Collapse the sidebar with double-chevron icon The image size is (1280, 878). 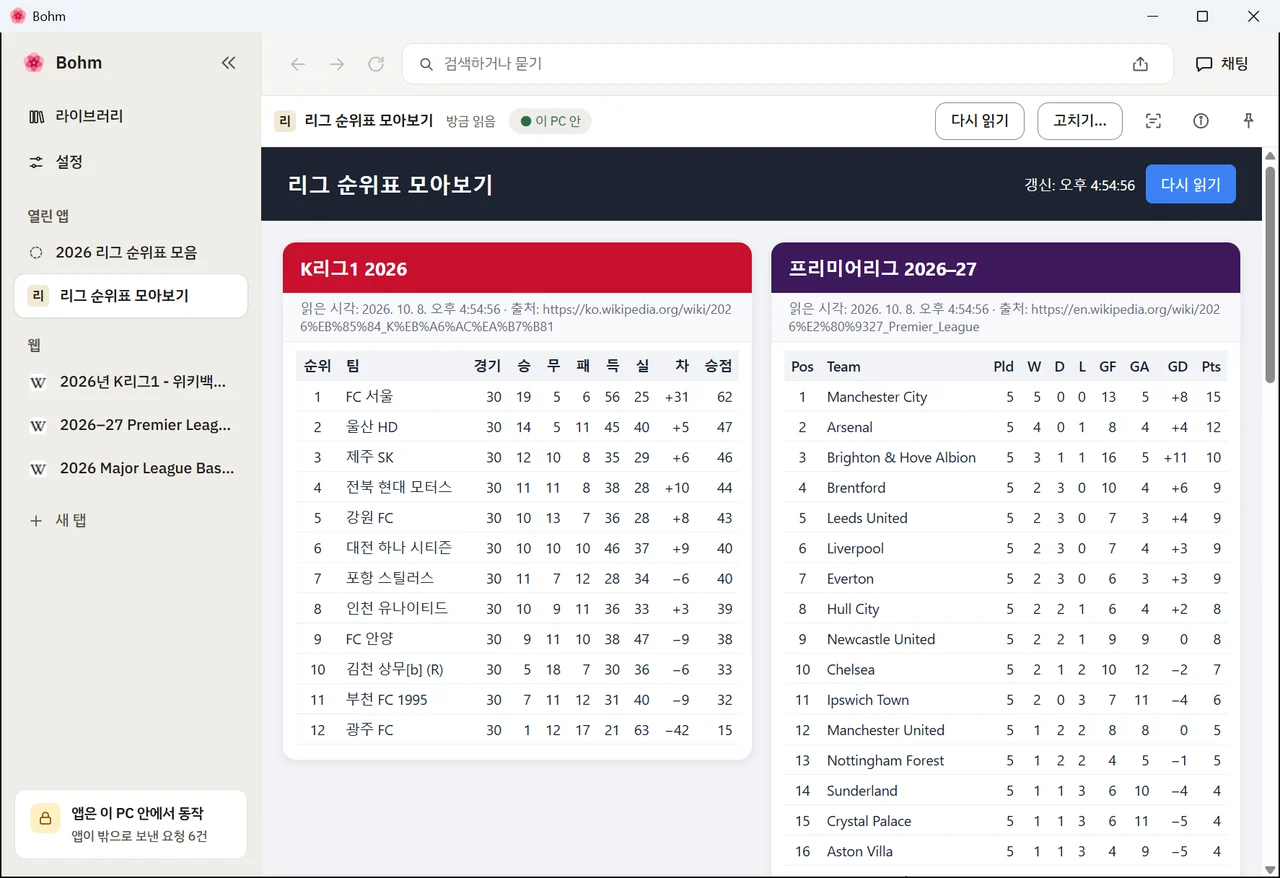click(x=228, y=63)
